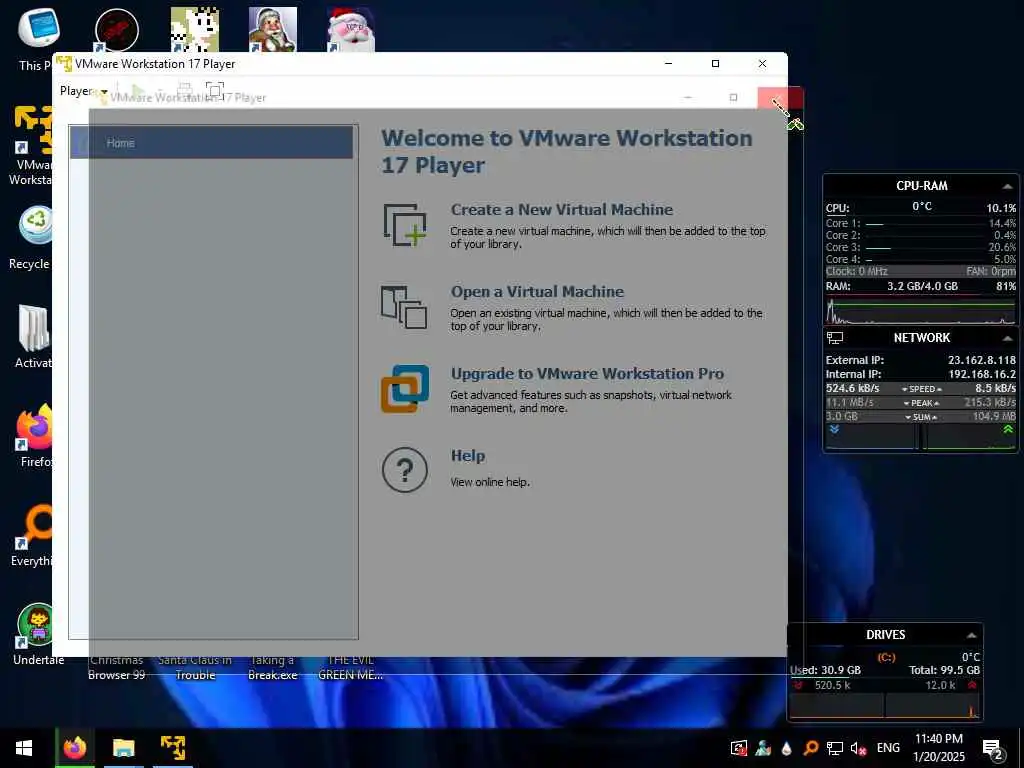Open the Create a New Virtual Machine link
1024x768 pixels.
562,210
